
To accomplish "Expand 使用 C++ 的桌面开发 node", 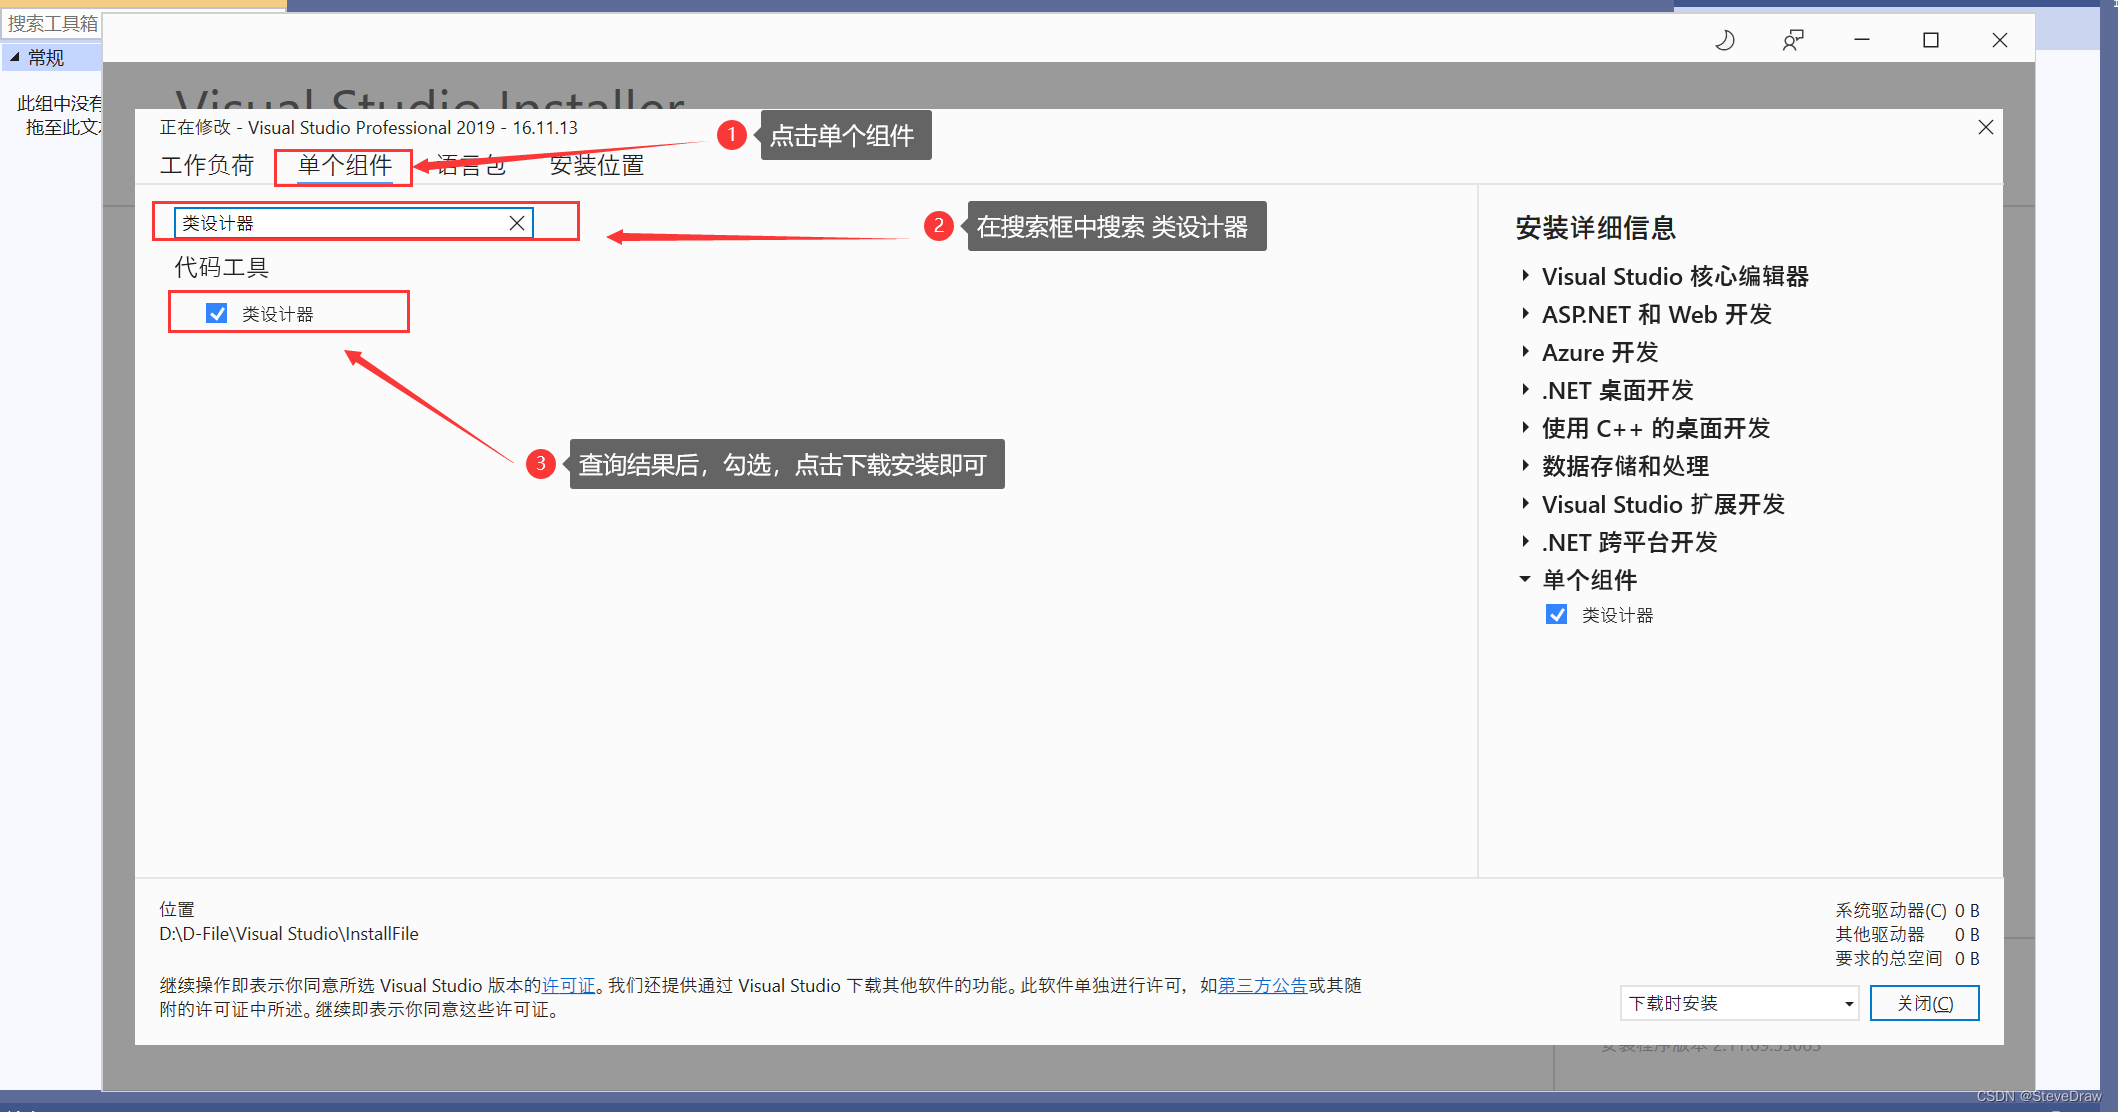I will coord(1525,427).
